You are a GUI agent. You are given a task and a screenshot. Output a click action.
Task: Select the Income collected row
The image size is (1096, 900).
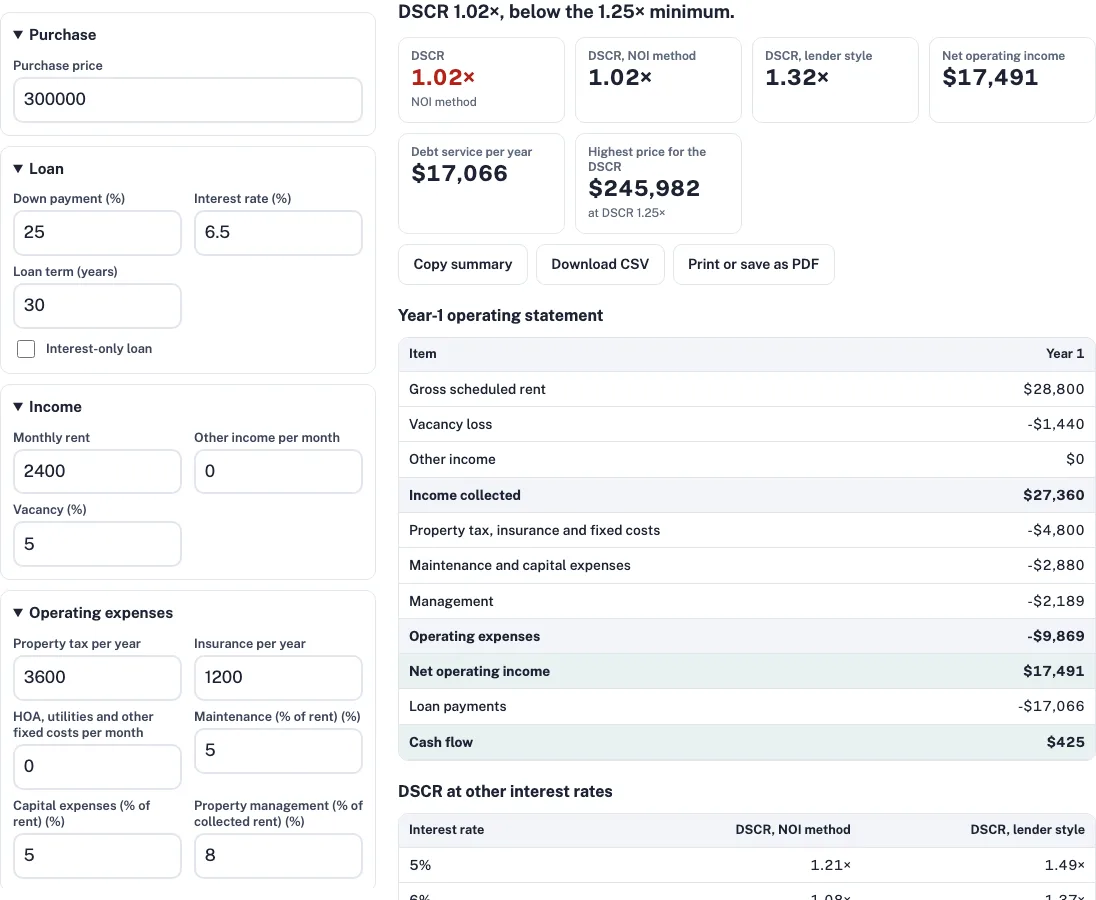(x=747, y=495)
